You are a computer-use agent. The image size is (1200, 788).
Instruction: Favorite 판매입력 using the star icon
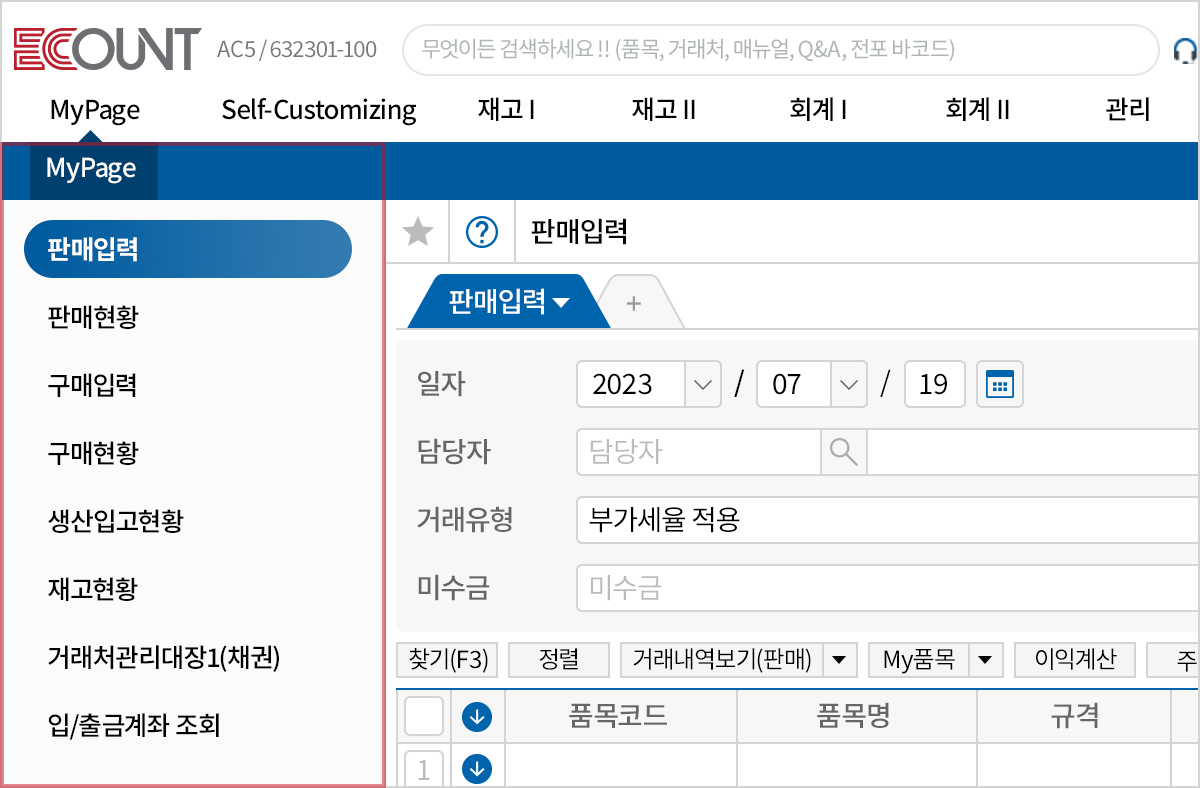coord(418,231)
